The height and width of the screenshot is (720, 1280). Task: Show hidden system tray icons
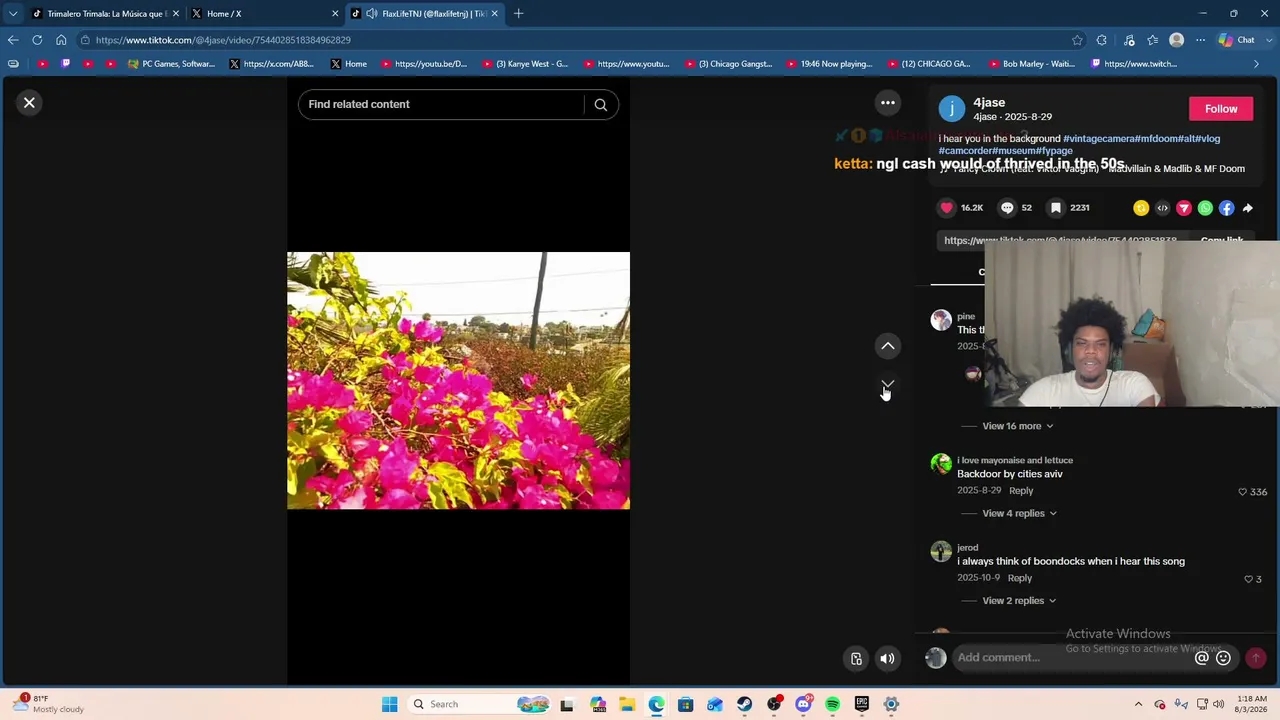click(x=1138, y=704)
